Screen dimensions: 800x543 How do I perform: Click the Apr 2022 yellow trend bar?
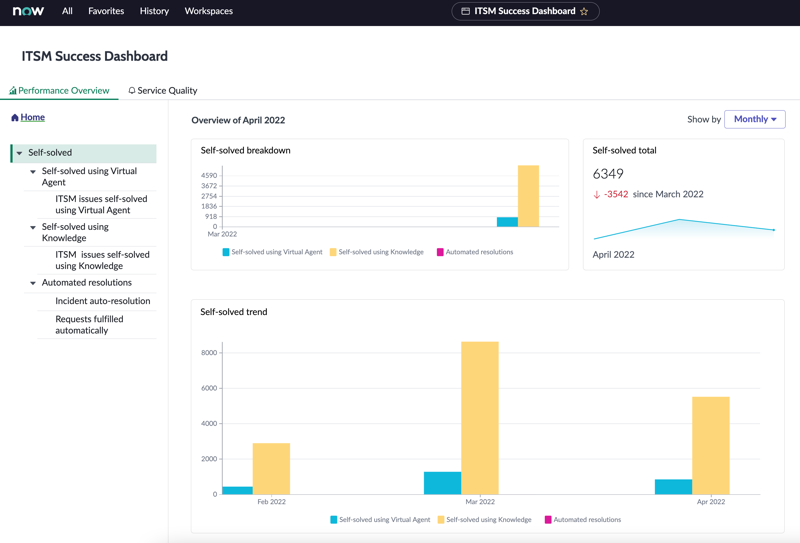click(711, 446)
